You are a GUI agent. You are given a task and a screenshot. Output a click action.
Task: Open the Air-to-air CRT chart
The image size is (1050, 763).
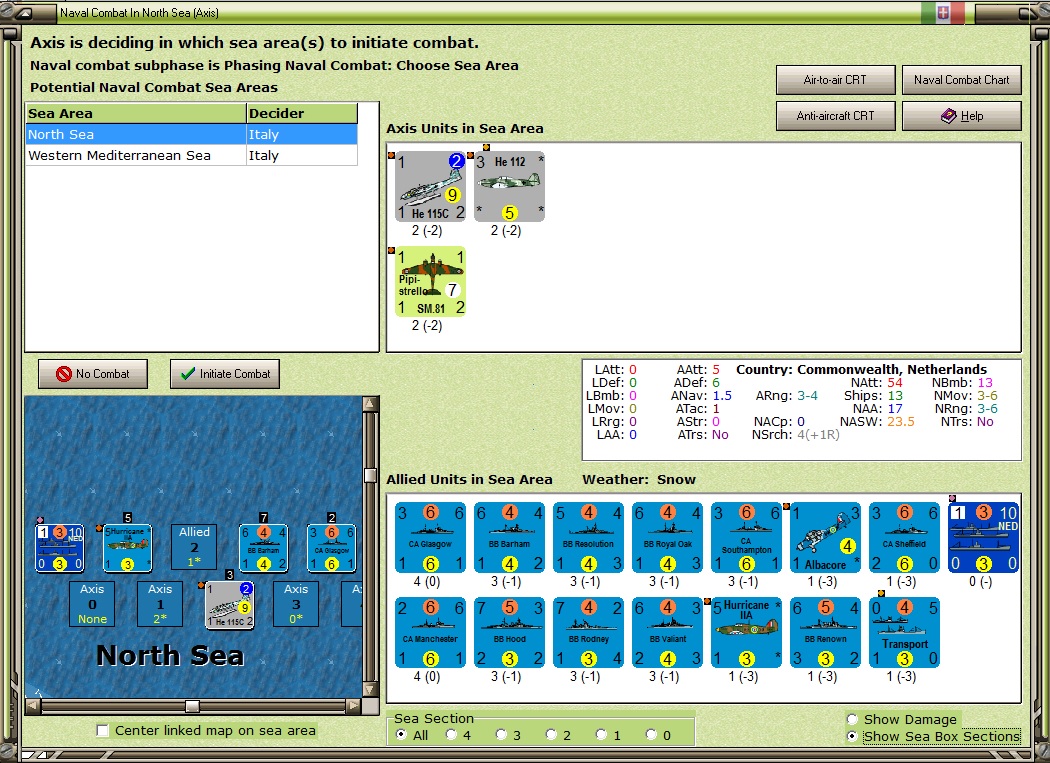(x=835, y=80)
